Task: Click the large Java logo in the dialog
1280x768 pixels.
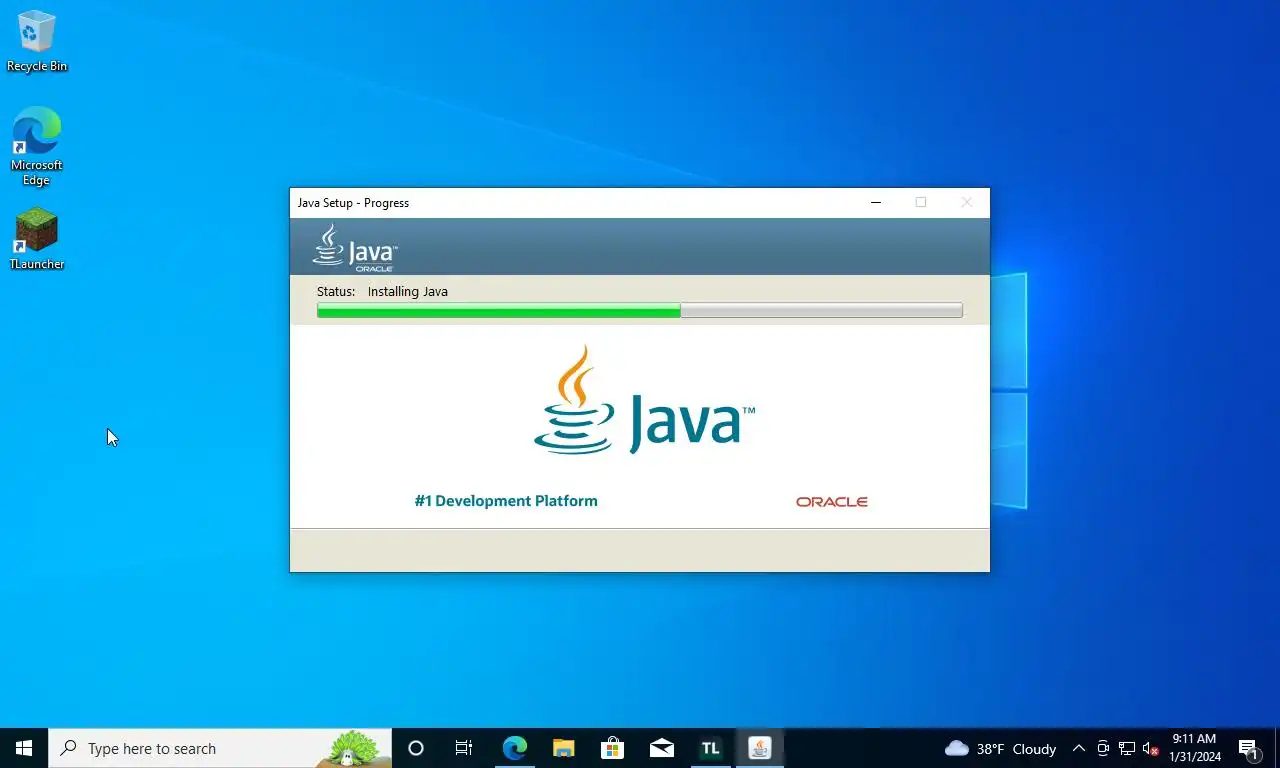Action: coord(645,401)
